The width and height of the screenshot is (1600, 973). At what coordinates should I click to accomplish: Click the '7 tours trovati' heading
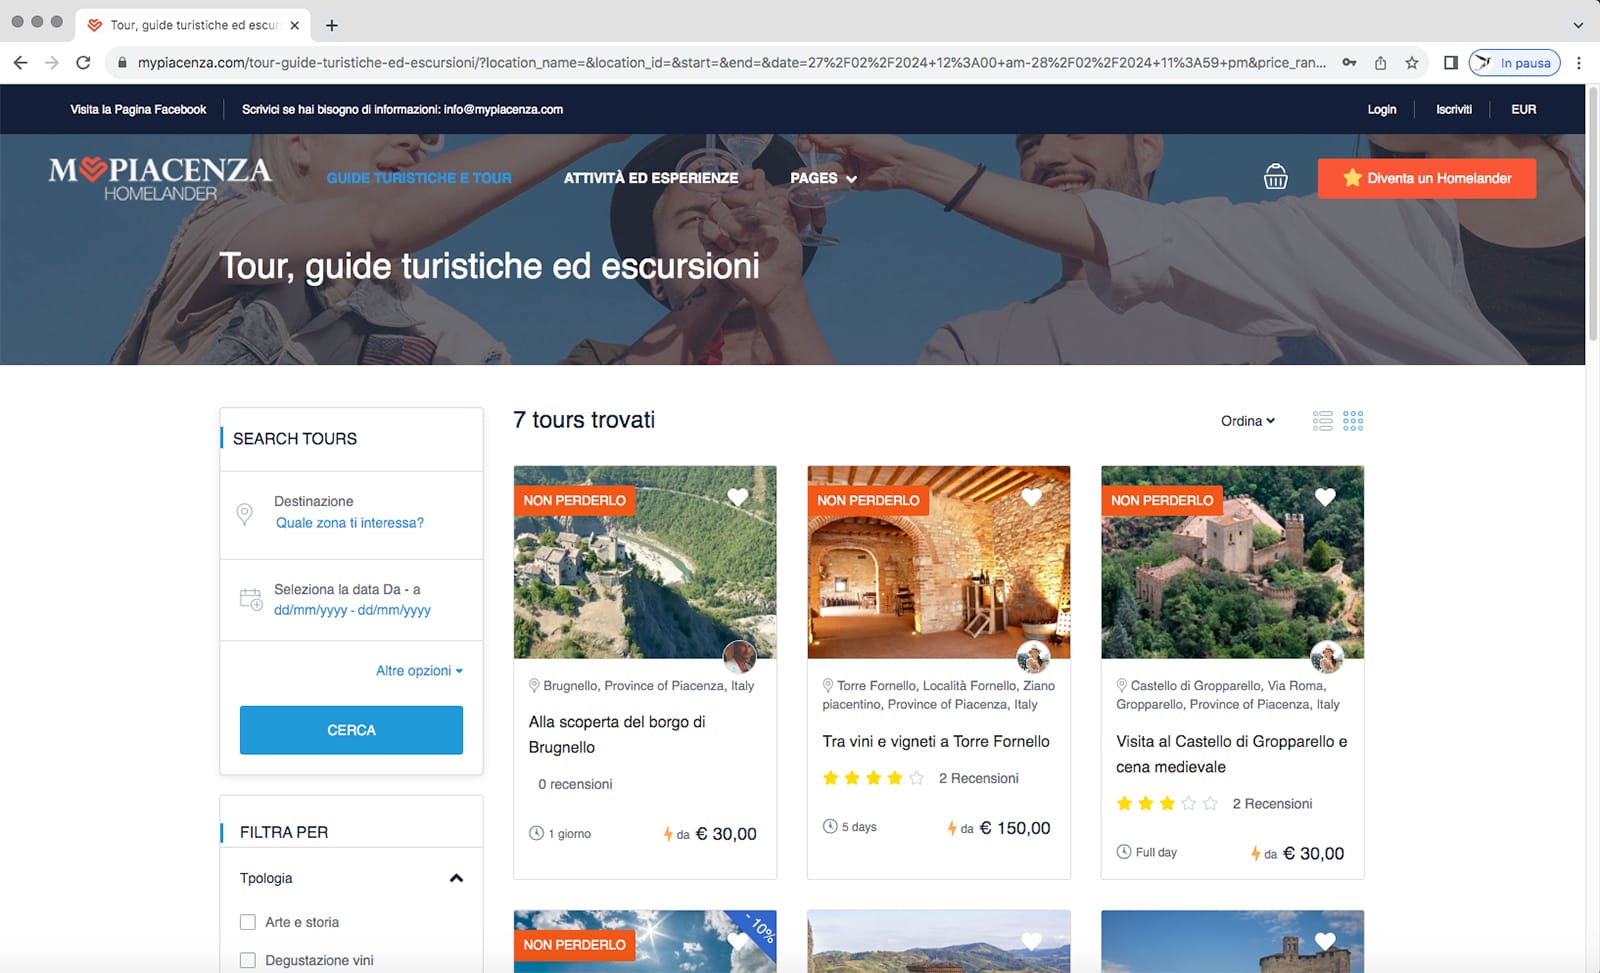pos(584,420)
